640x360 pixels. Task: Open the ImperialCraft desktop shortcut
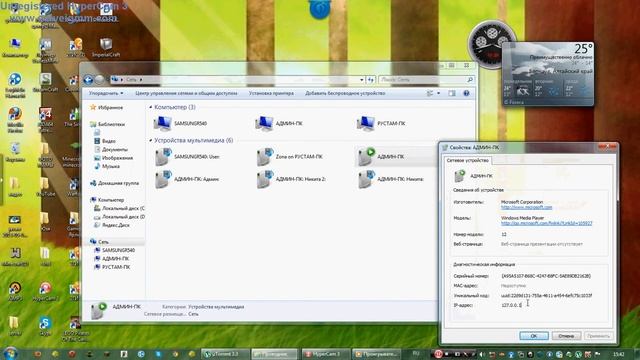click(x=106, y=48)
